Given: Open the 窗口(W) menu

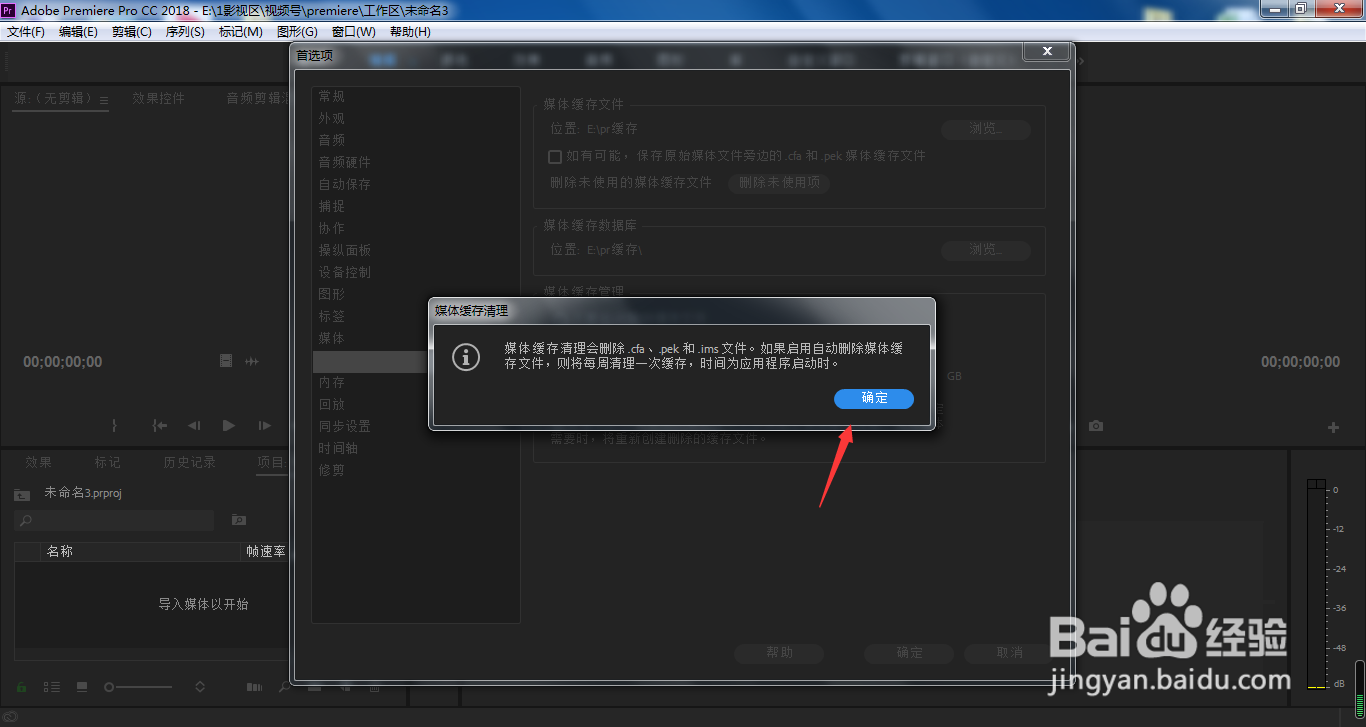Looking at the screenshot, I should [x=354, y=32].
